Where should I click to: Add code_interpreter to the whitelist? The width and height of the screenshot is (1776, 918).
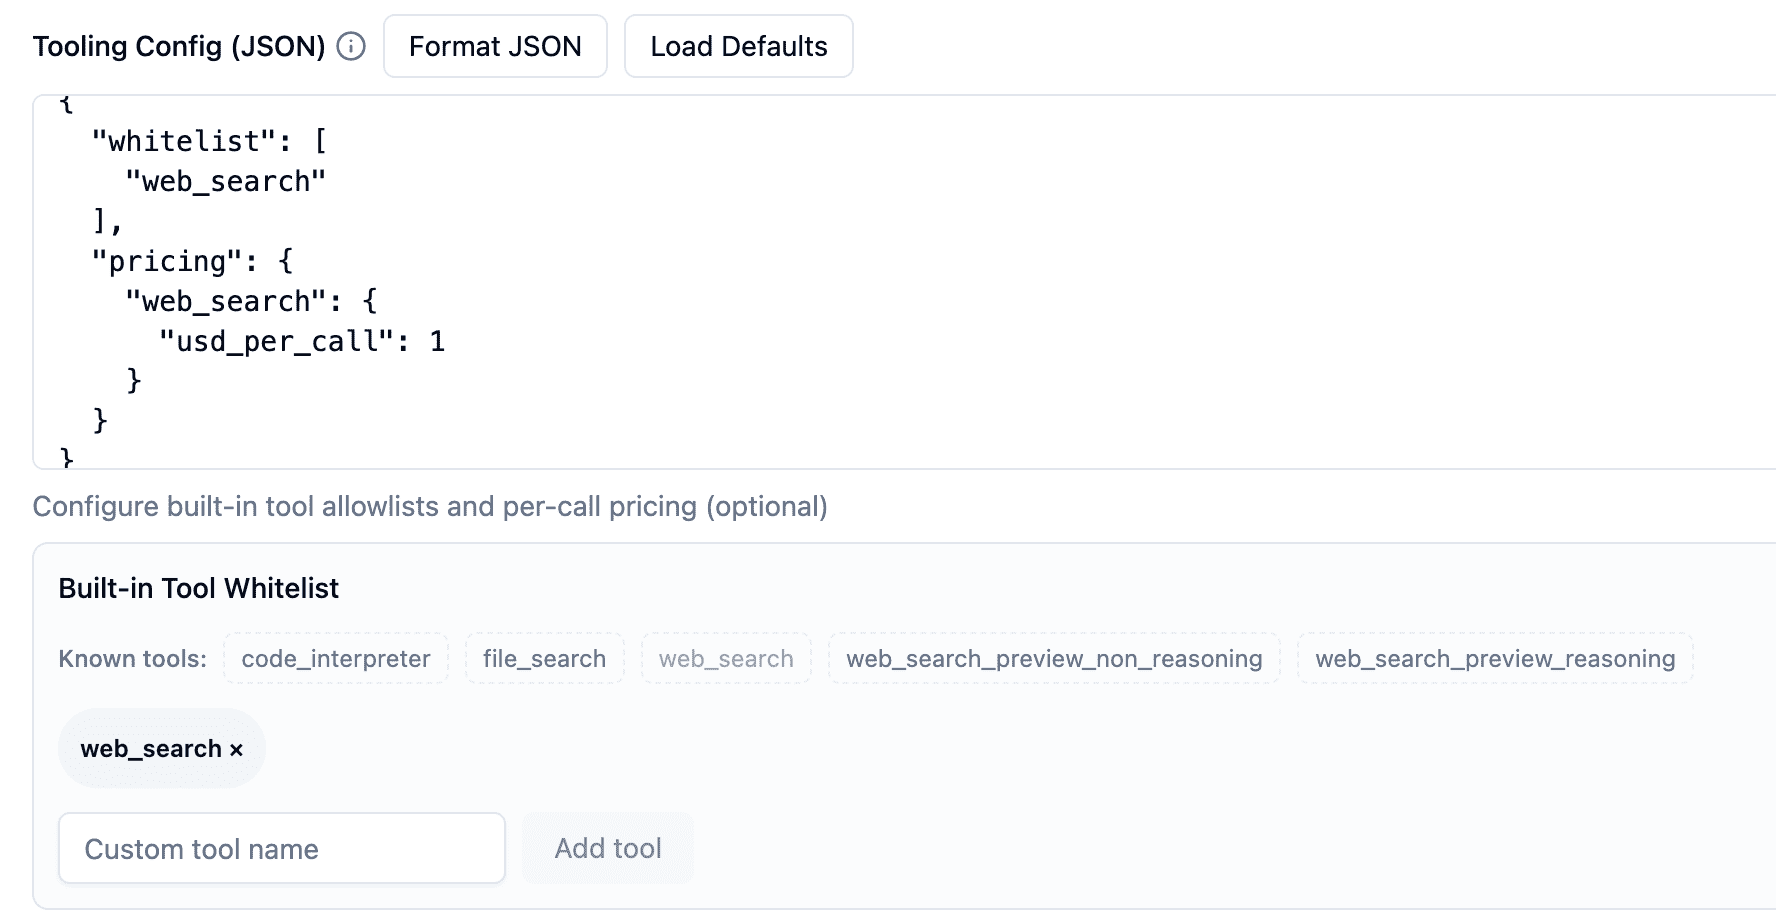(x=335, y=658)
